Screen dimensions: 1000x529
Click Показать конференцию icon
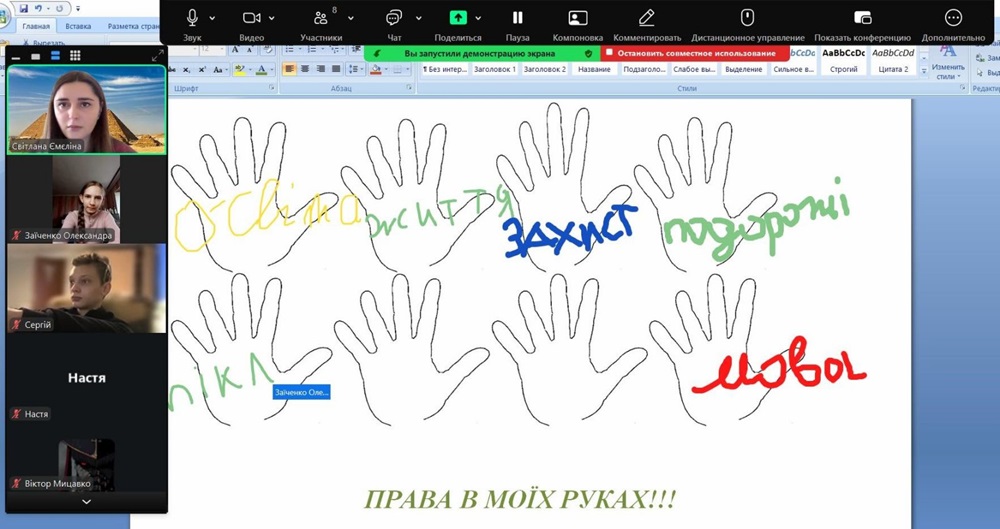point(862,18)
